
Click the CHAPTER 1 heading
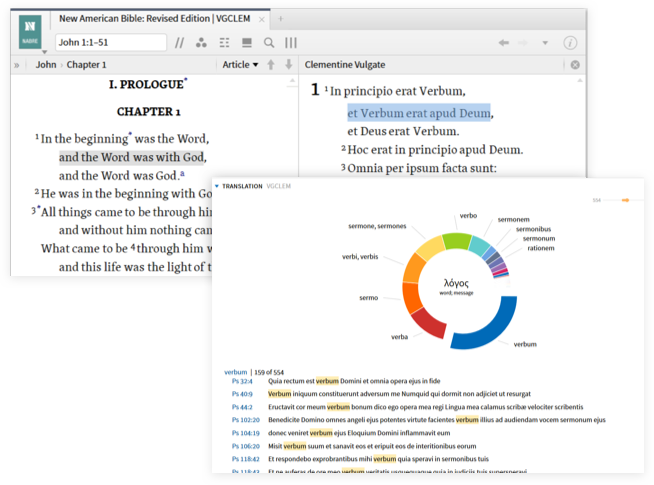pos(148,112)
